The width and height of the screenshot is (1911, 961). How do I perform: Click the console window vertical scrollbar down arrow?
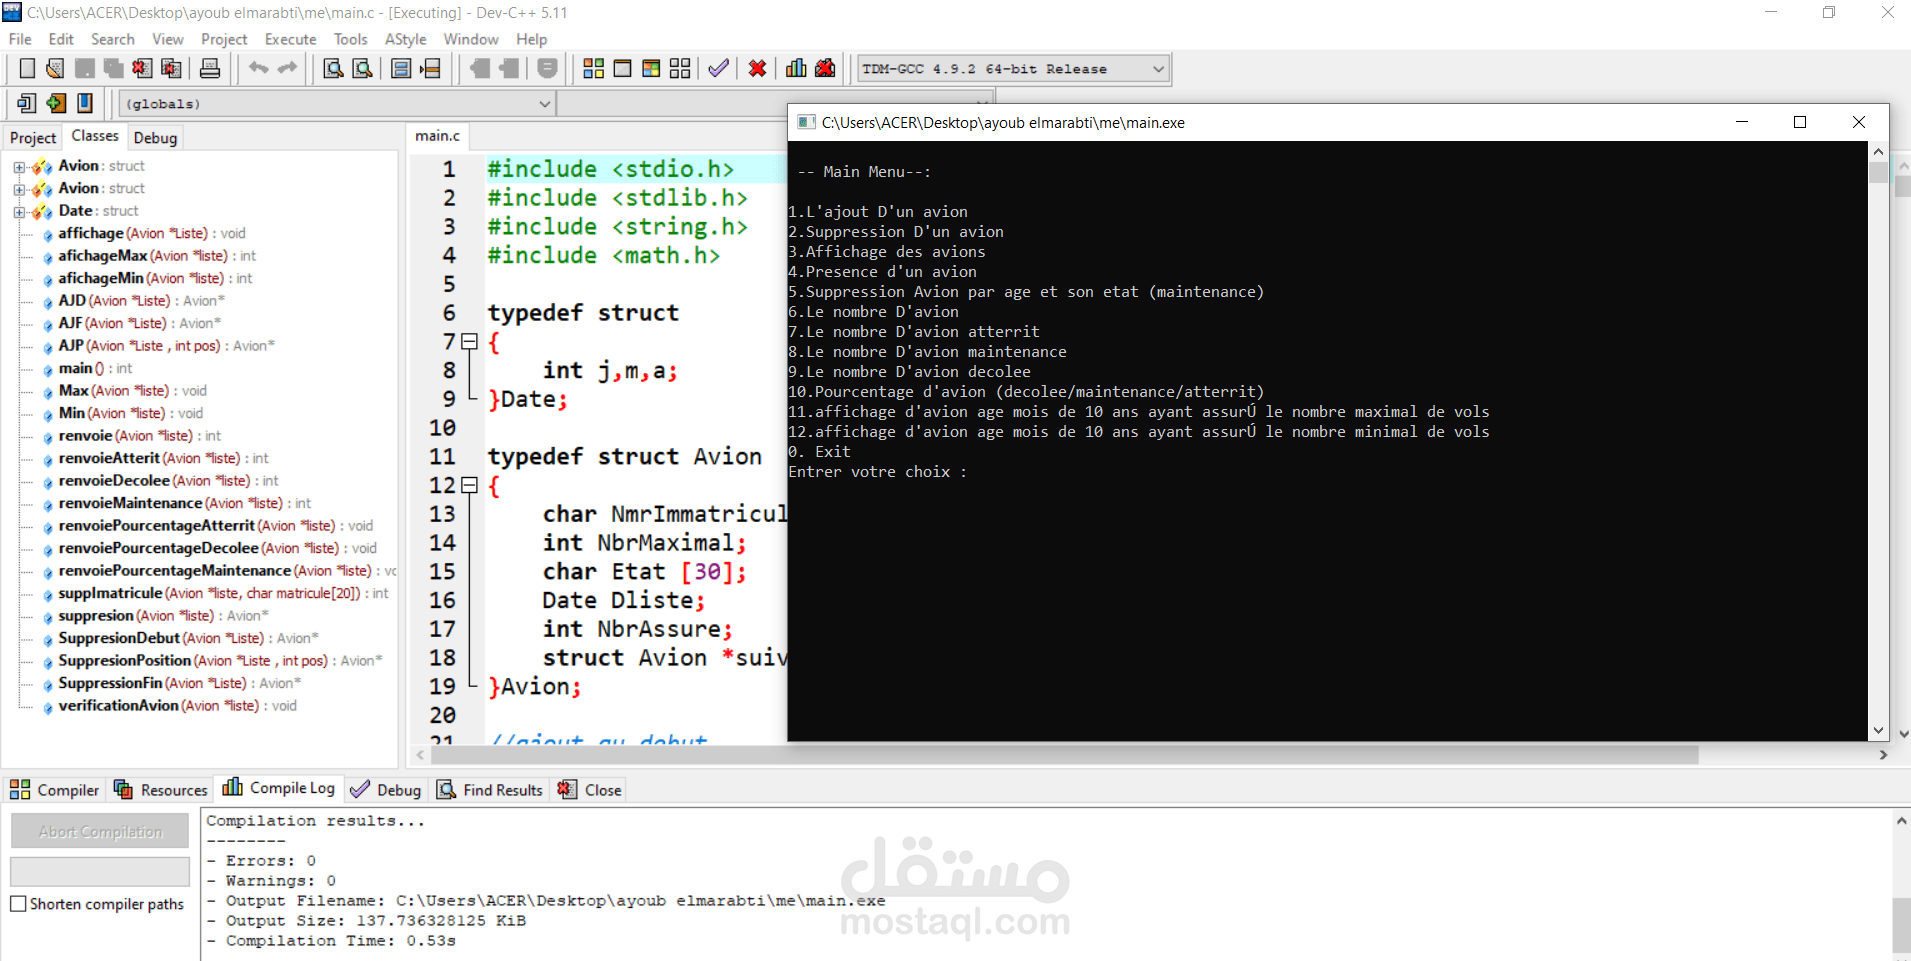click(1878, 731)
